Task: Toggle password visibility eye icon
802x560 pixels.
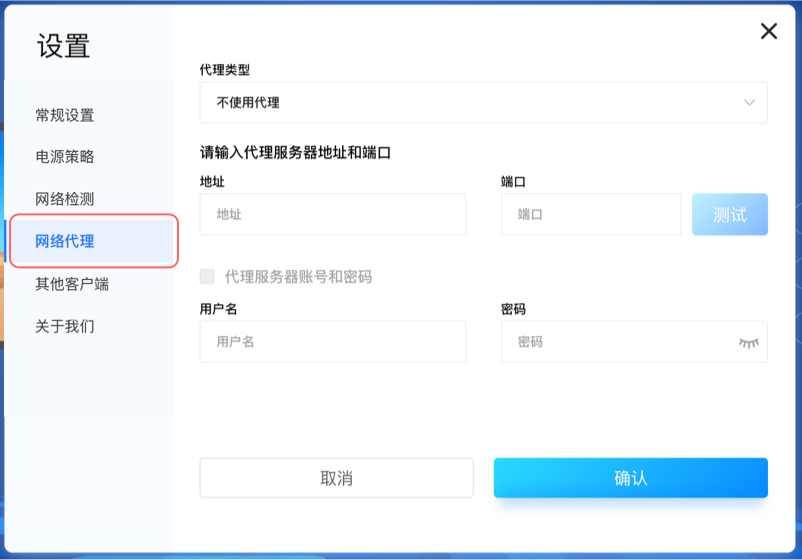Action: pos(748,342)
